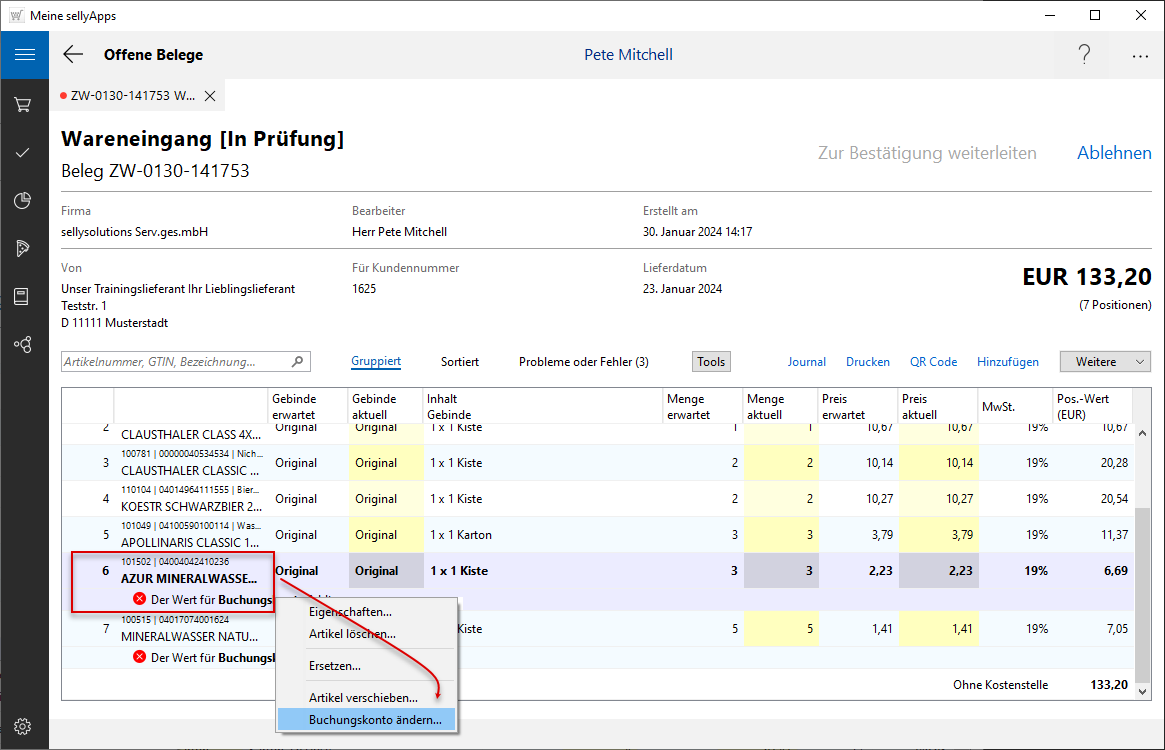Switch to Gruppiert view

pos(376,362)
